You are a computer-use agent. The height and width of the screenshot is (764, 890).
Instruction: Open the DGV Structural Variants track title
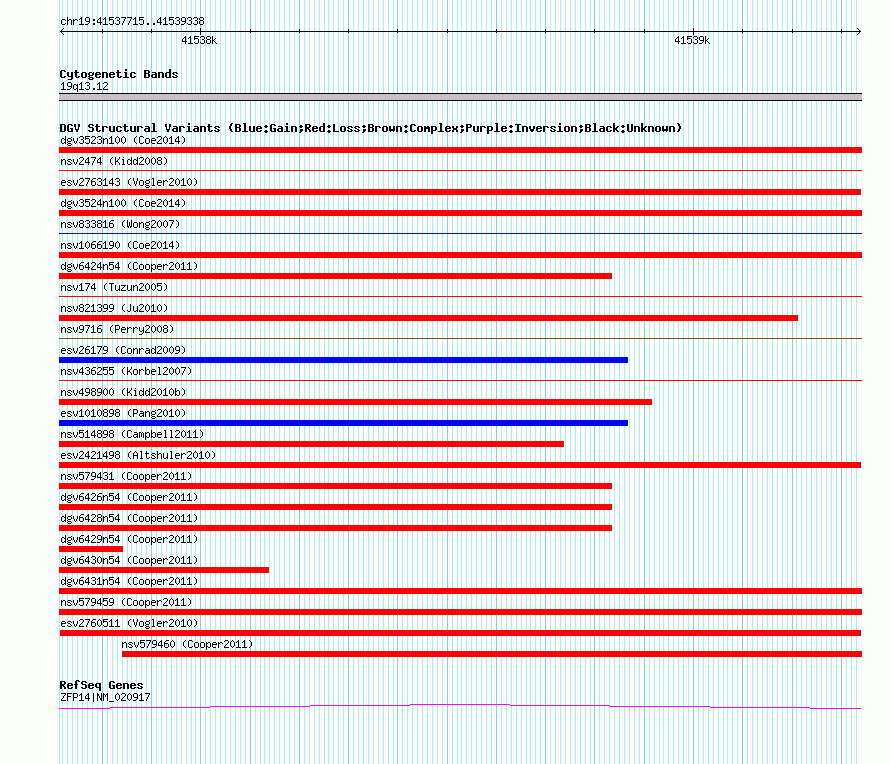pos(370,128)
